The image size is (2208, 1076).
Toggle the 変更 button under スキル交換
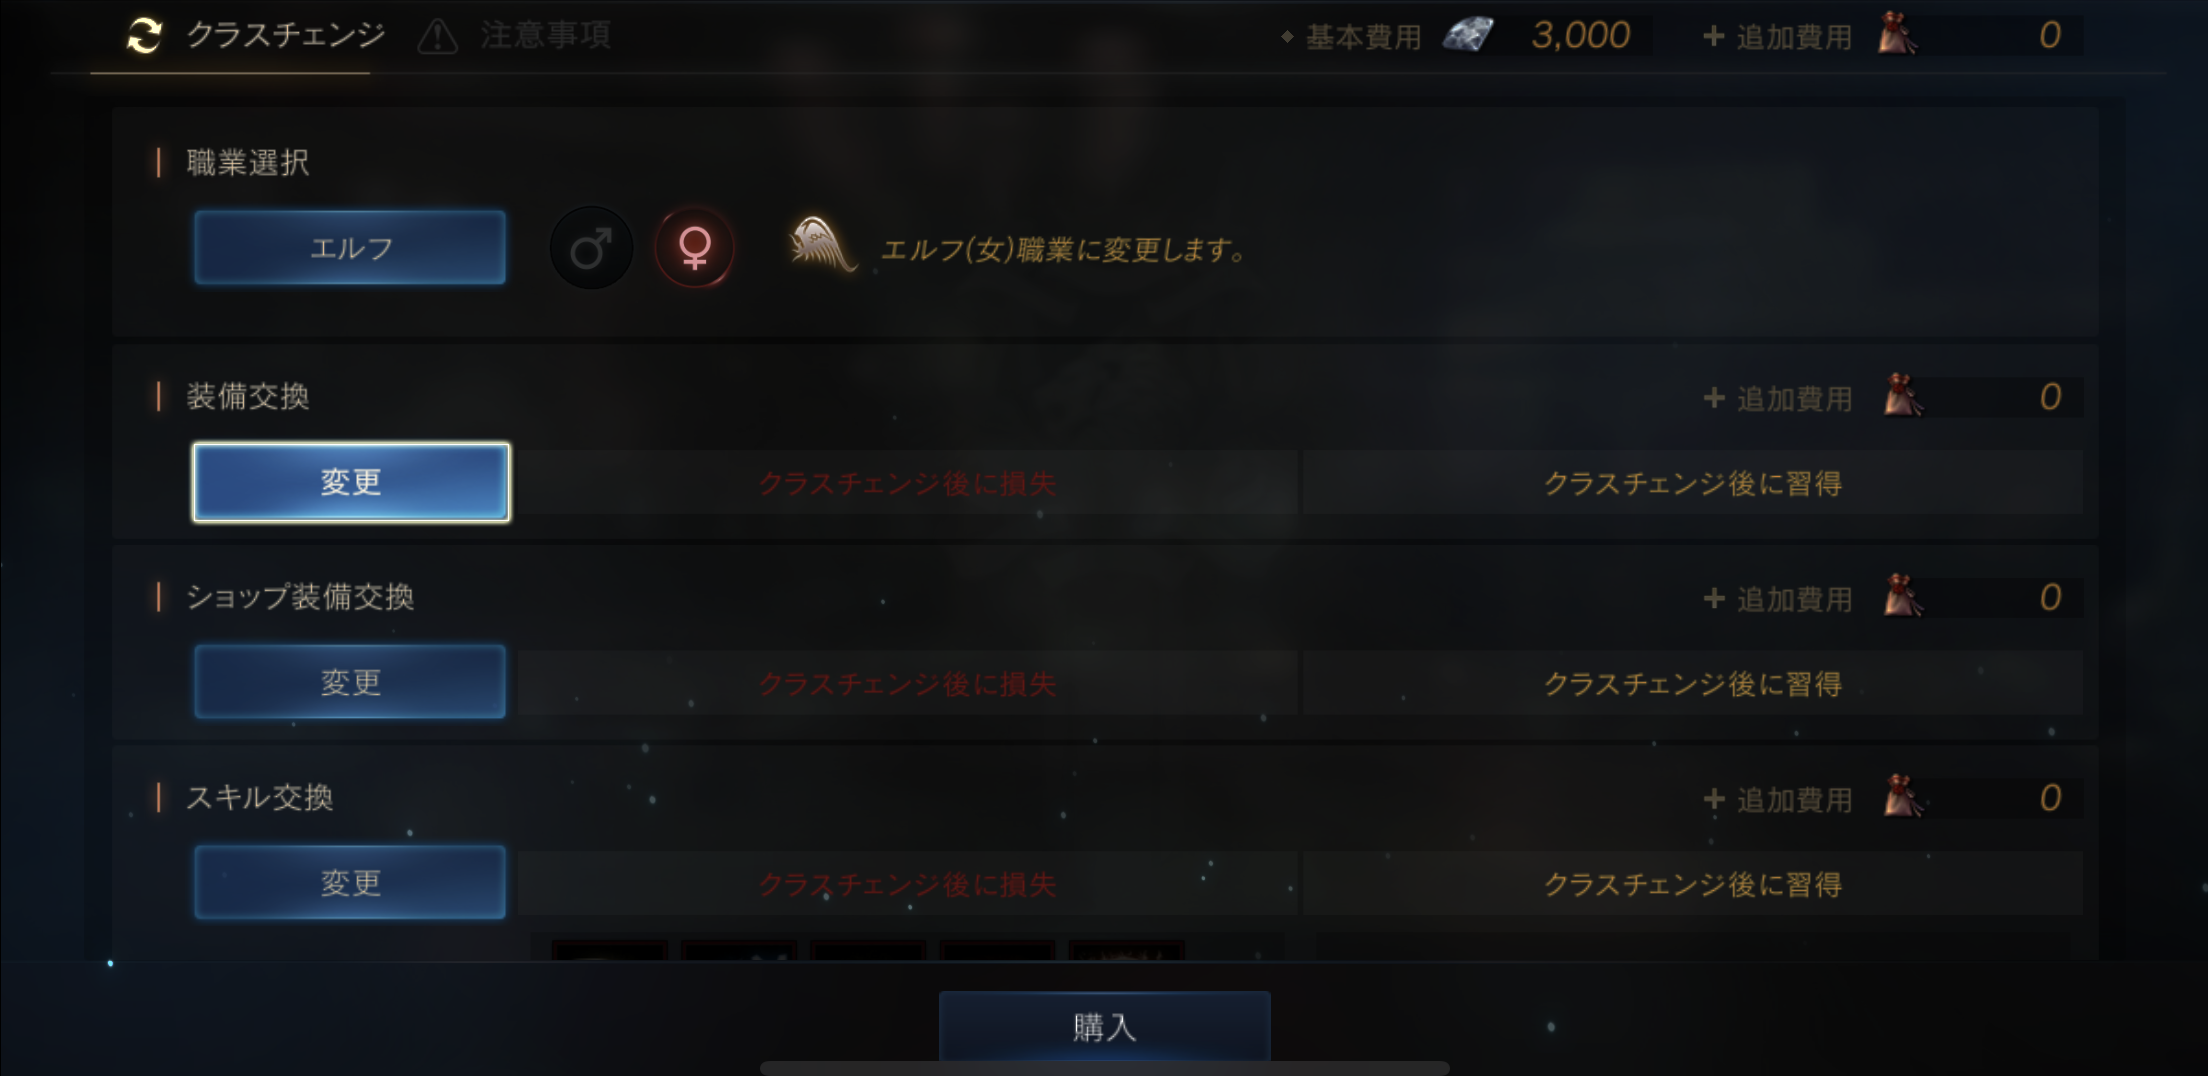click(x=350, y=882)
